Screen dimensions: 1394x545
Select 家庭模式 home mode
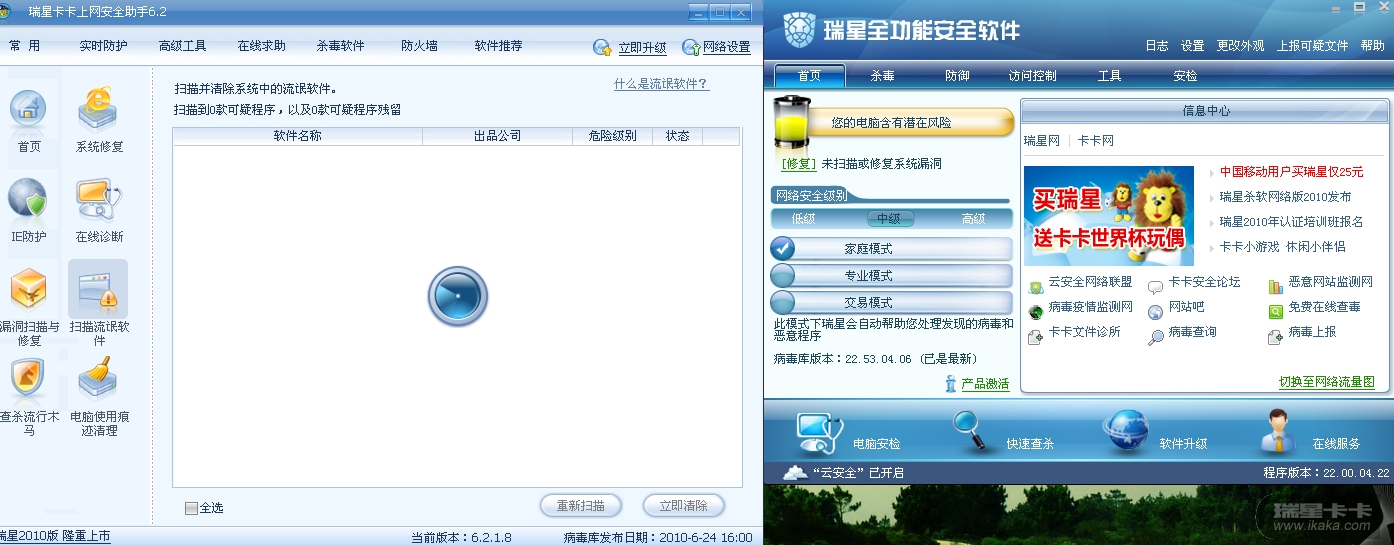[x=891, y=248]
